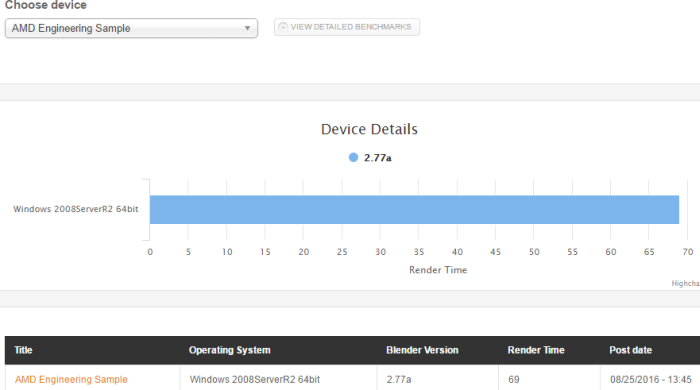The image size is (700, 390).
Task: Click the Choose device heading
Action: 46,5
